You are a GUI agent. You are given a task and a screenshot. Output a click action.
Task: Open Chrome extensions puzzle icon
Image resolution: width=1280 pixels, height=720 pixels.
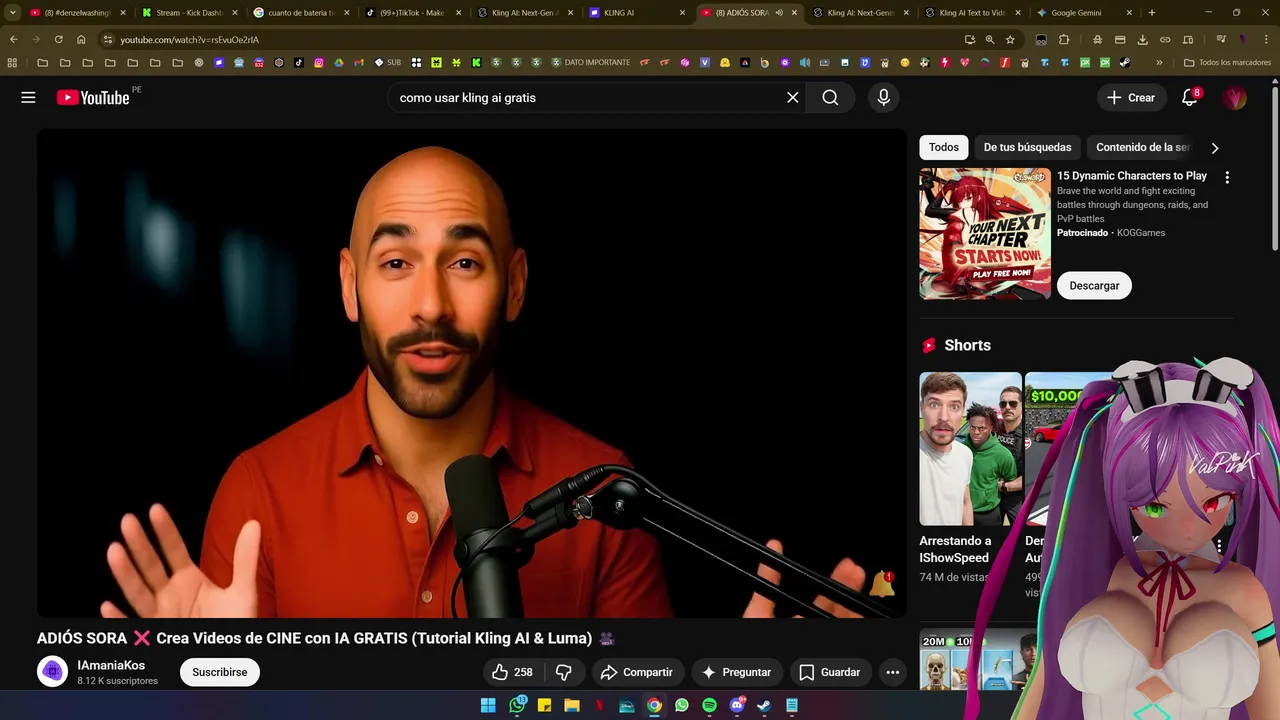click(1064, 39)
